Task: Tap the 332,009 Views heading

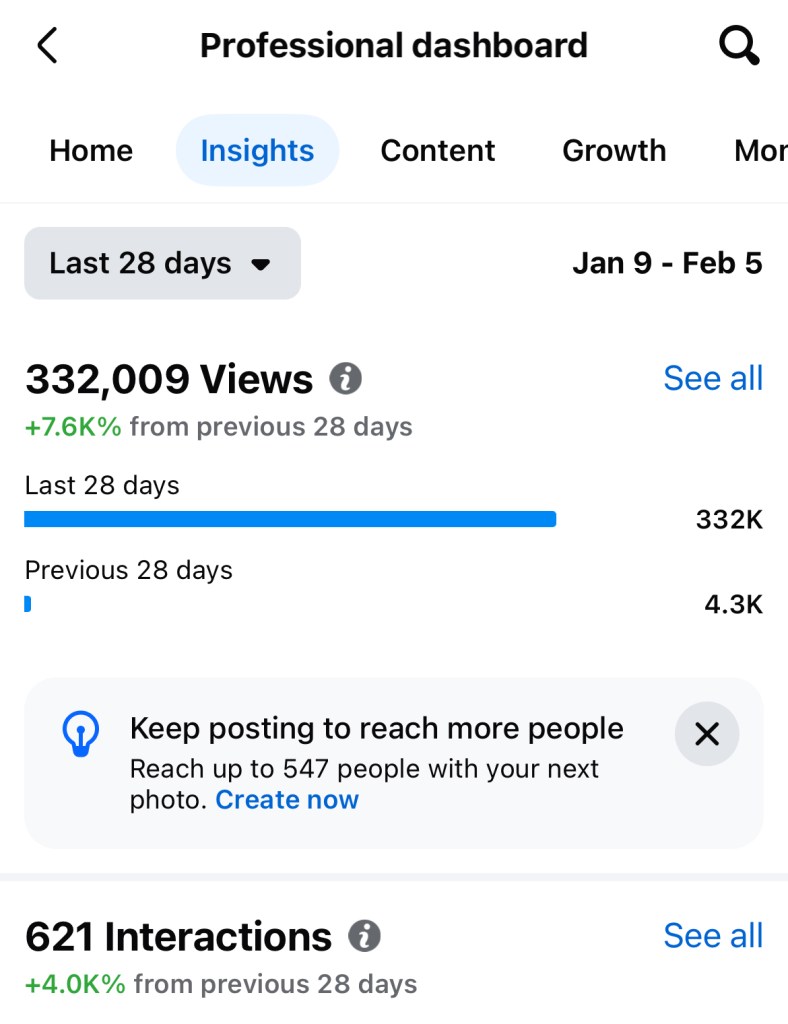Action: (x=169, y=380)
